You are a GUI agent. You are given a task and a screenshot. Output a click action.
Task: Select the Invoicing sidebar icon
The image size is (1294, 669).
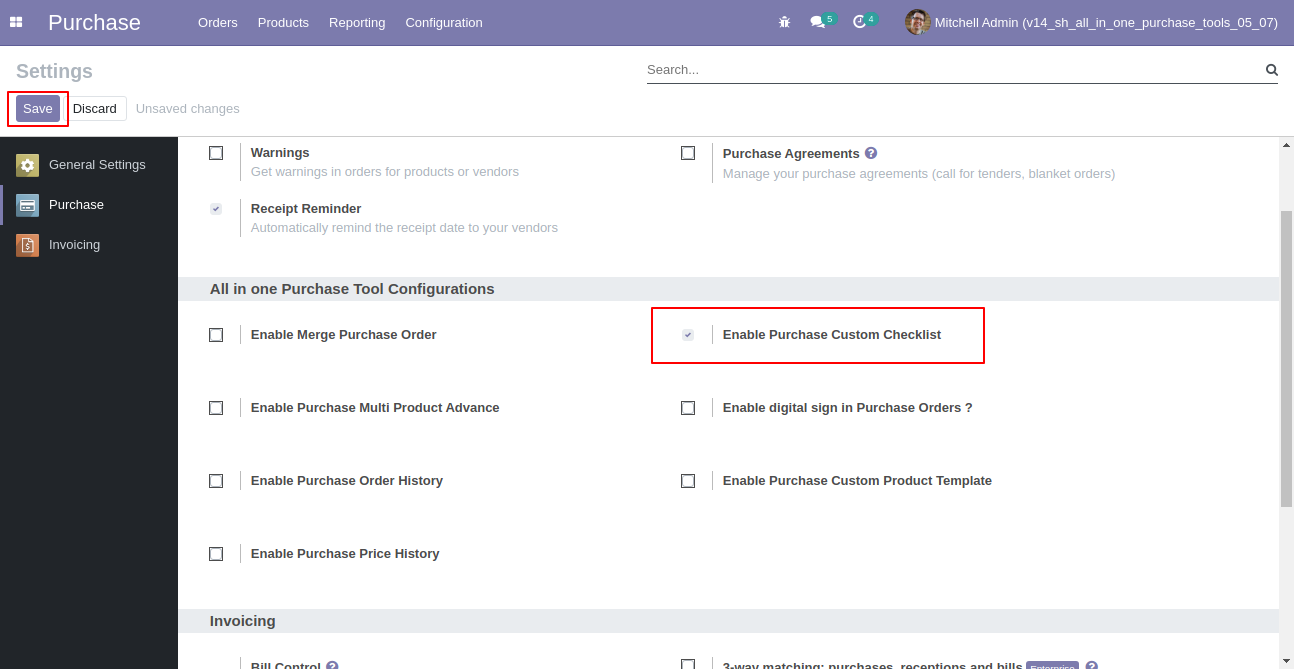pos(28,245)
